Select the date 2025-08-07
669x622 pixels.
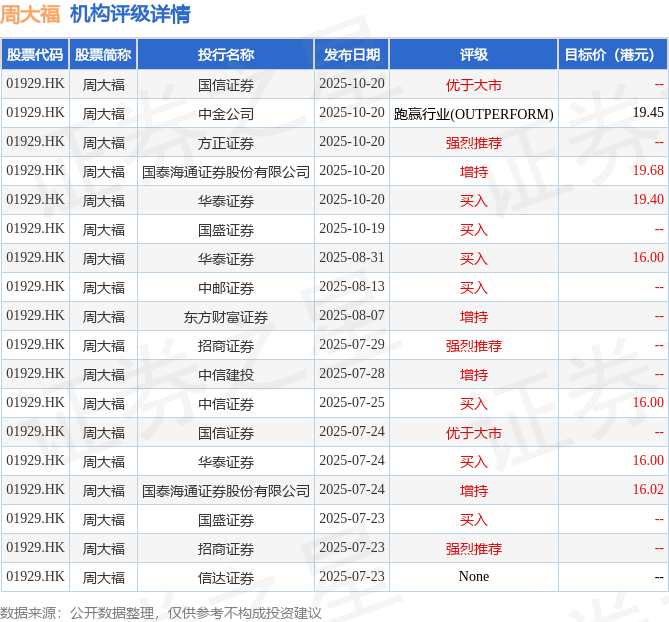pos(352,315)
